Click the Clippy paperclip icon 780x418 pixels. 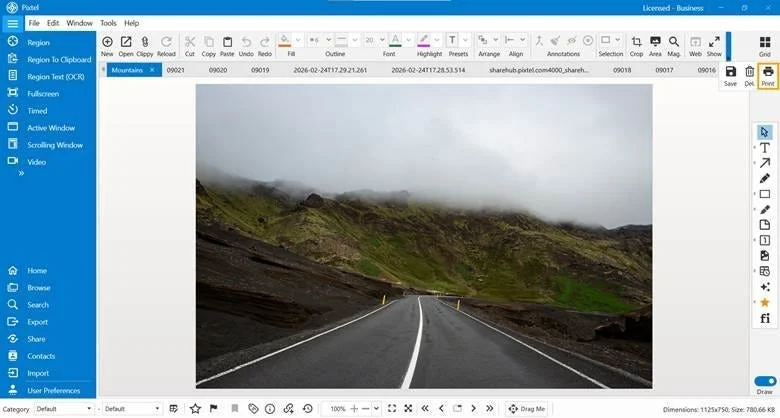click(145, 42)
